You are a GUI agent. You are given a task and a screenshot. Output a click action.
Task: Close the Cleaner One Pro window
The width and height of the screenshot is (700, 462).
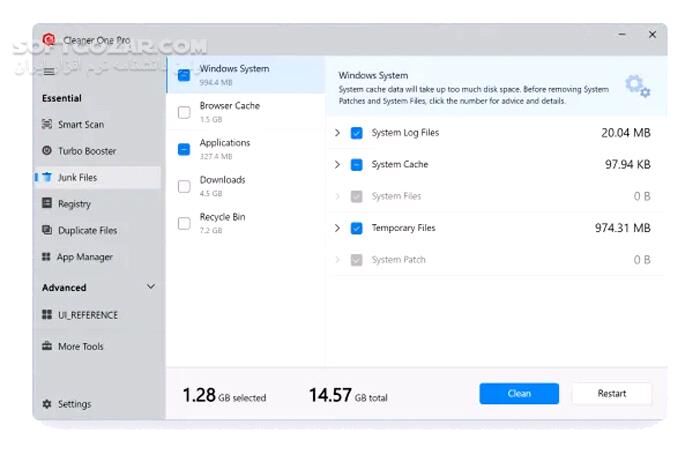click(652, 34)
